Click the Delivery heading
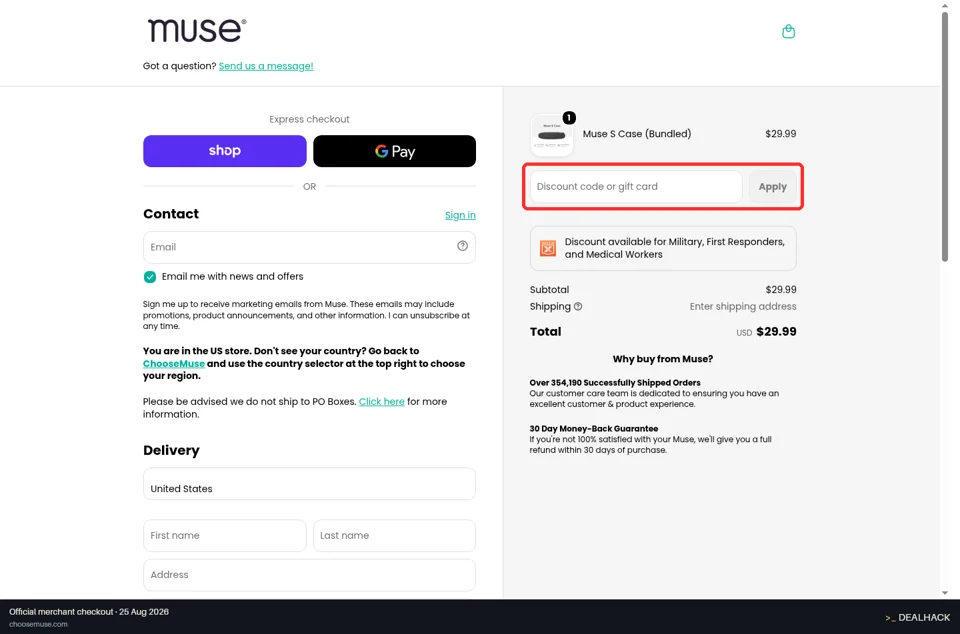The width and height of the screenshot is (960, 634). tap(171, 450)
